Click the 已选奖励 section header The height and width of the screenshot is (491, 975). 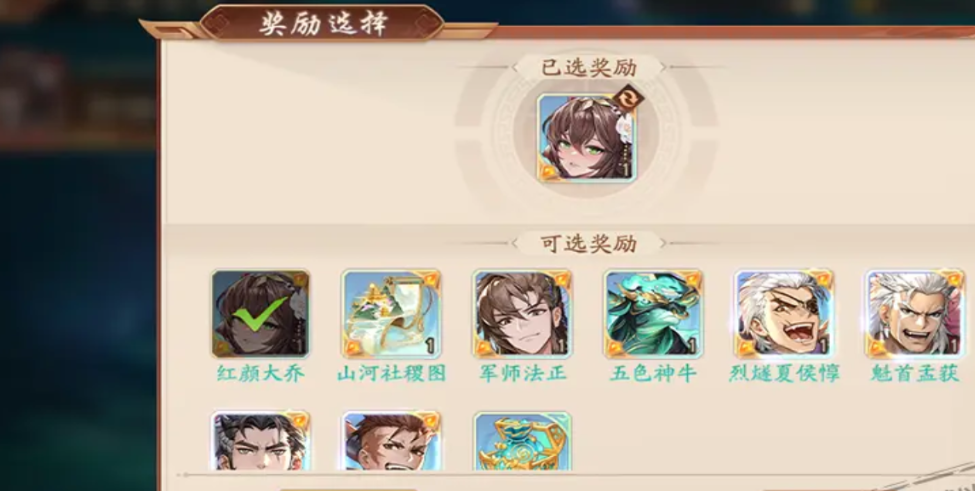588,67
